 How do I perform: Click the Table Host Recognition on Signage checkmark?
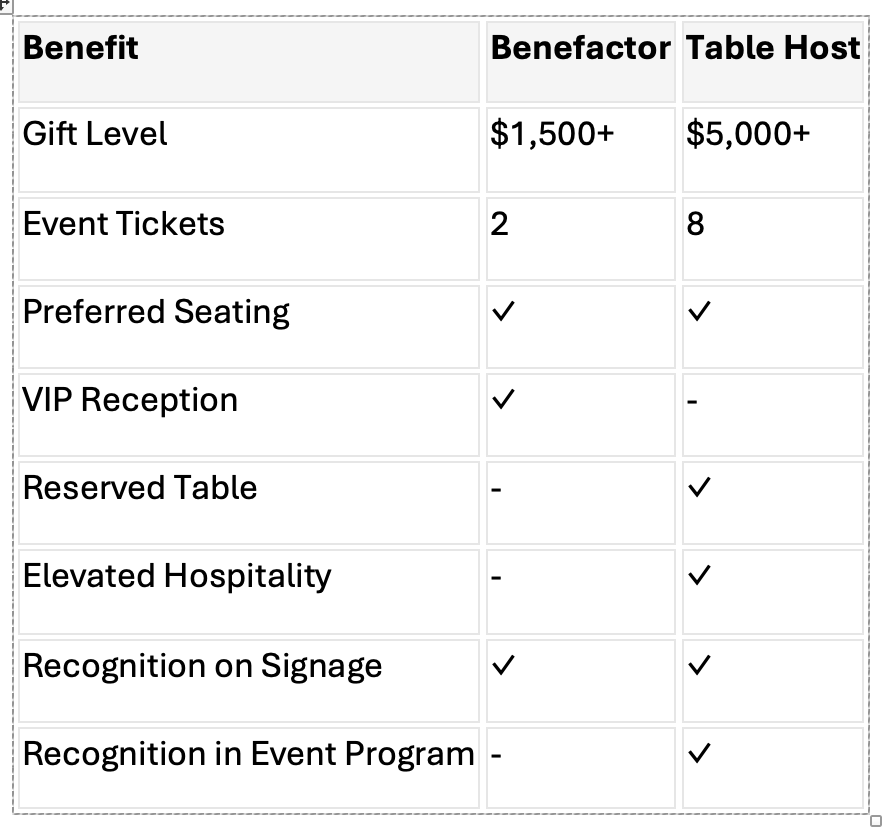698,665
